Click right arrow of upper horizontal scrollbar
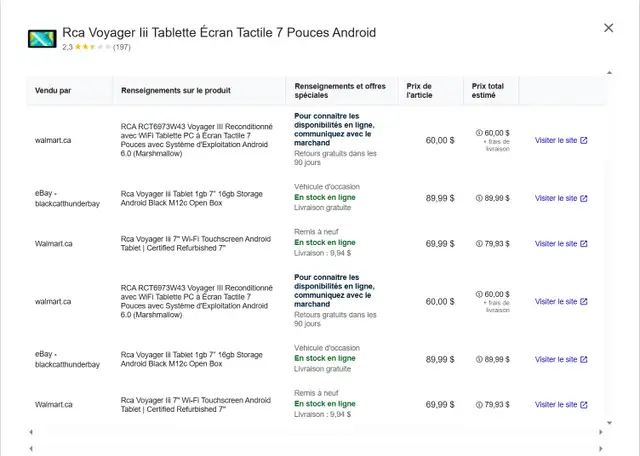 coord(600,432)
